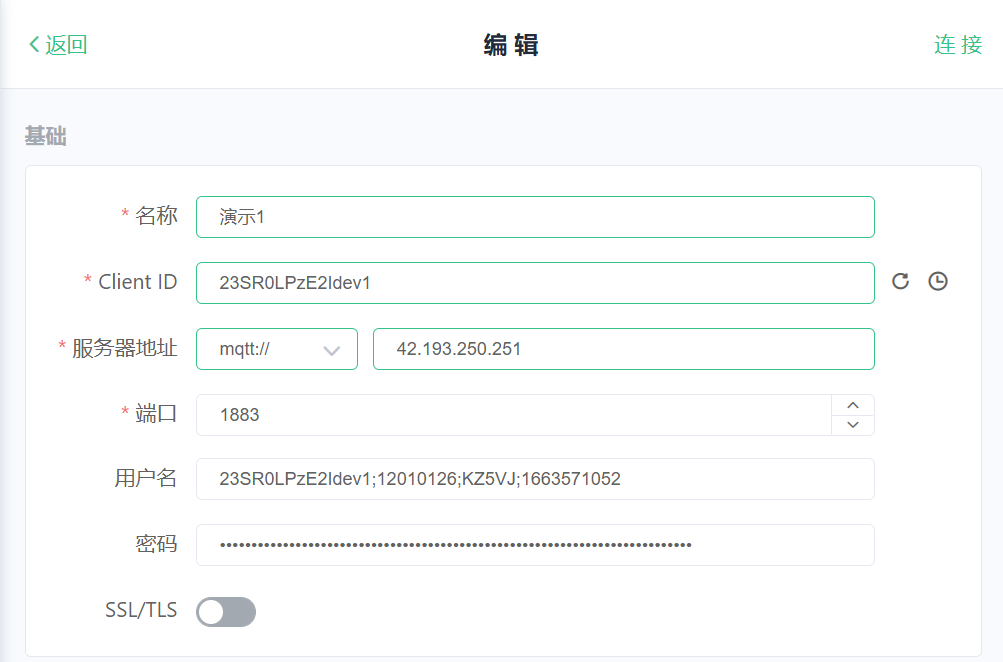
Task: Focus the 用户名 username input field
Action: (x=535, y=479)
